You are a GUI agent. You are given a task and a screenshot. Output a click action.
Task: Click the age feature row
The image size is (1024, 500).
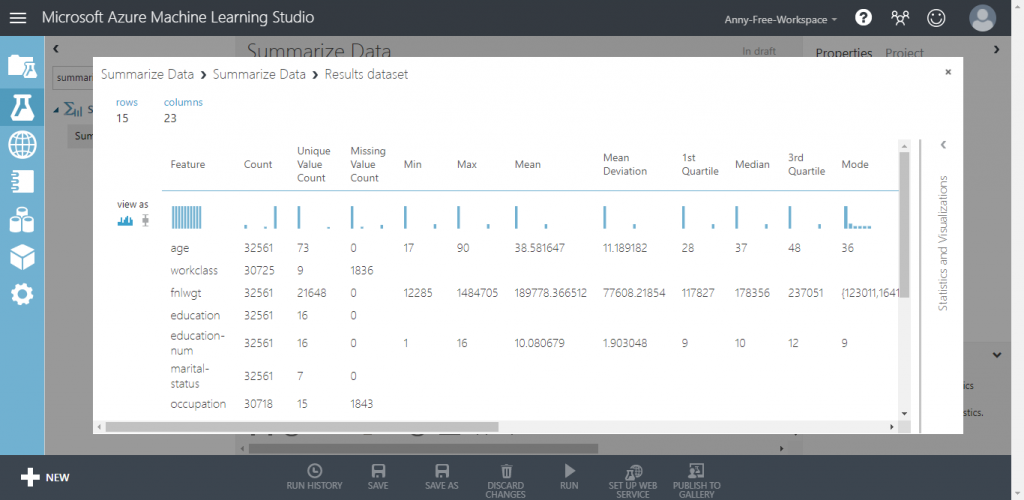(530, 249)
